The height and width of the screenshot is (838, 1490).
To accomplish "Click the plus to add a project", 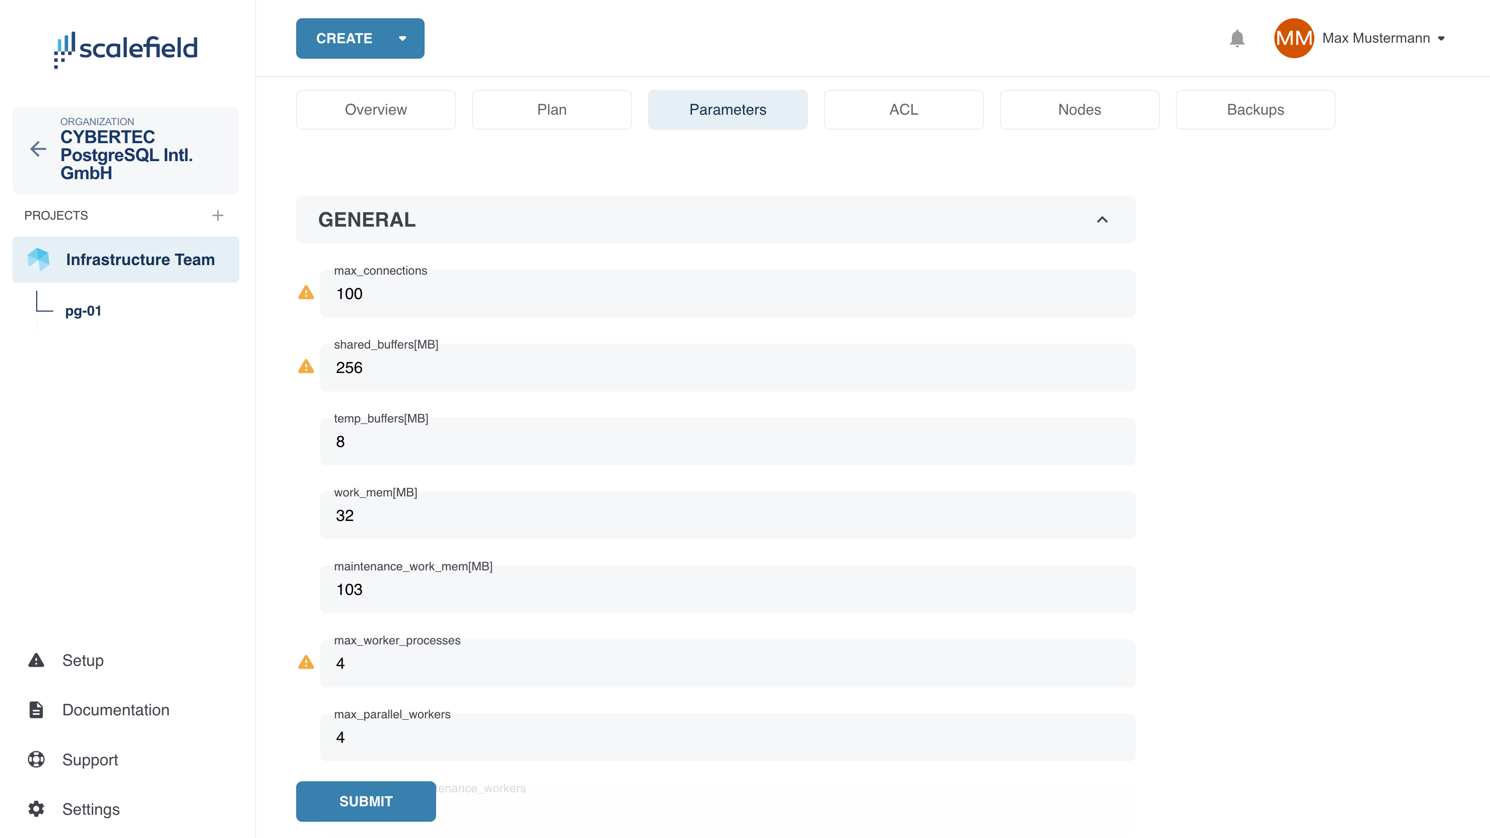I will (x=217, y=214).
